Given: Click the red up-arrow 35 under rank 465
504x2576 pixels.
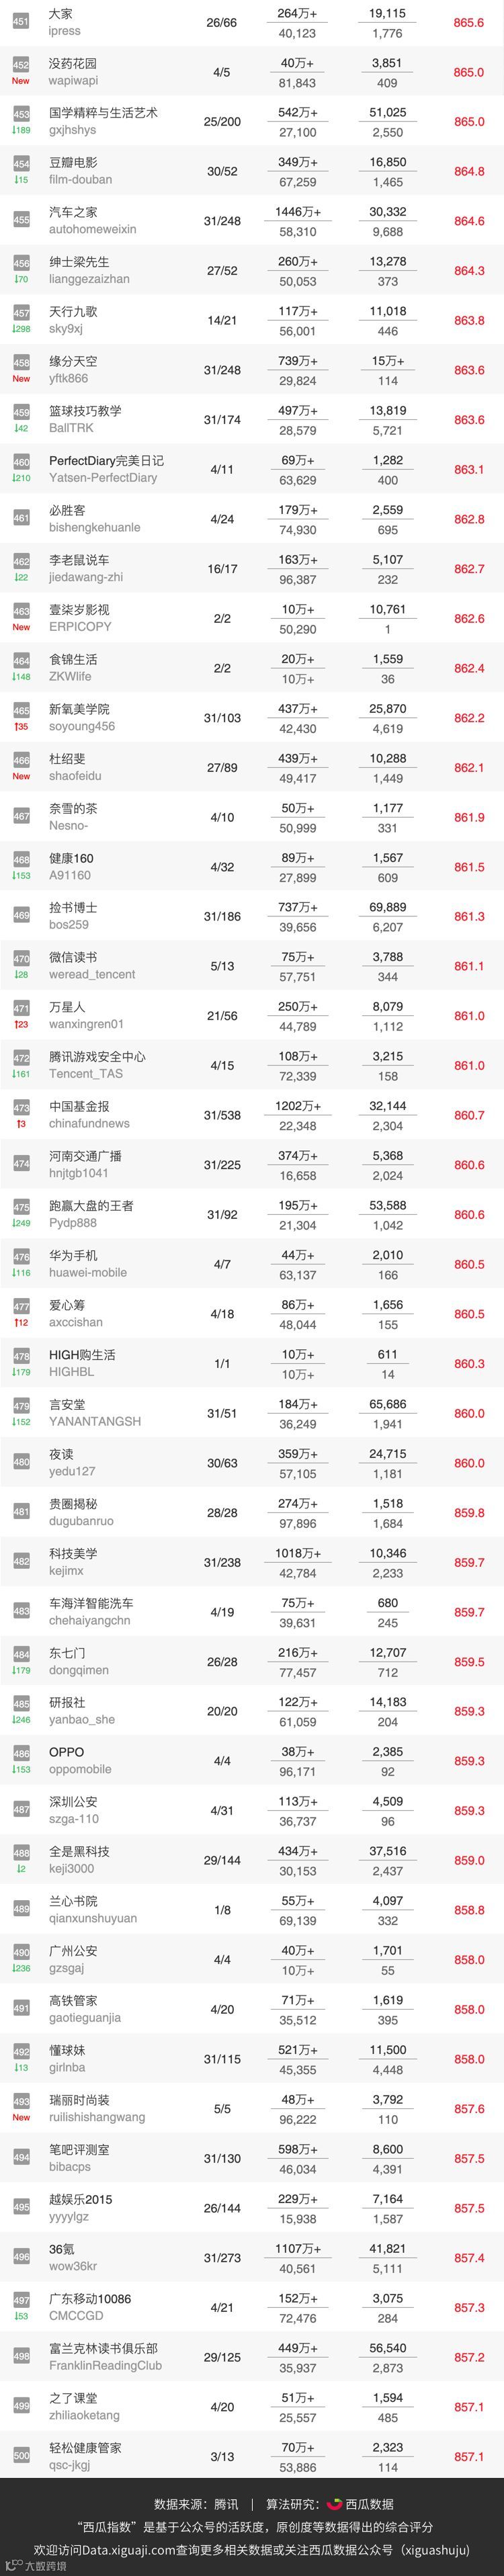Looking at the screenshot, I should 21,727.
